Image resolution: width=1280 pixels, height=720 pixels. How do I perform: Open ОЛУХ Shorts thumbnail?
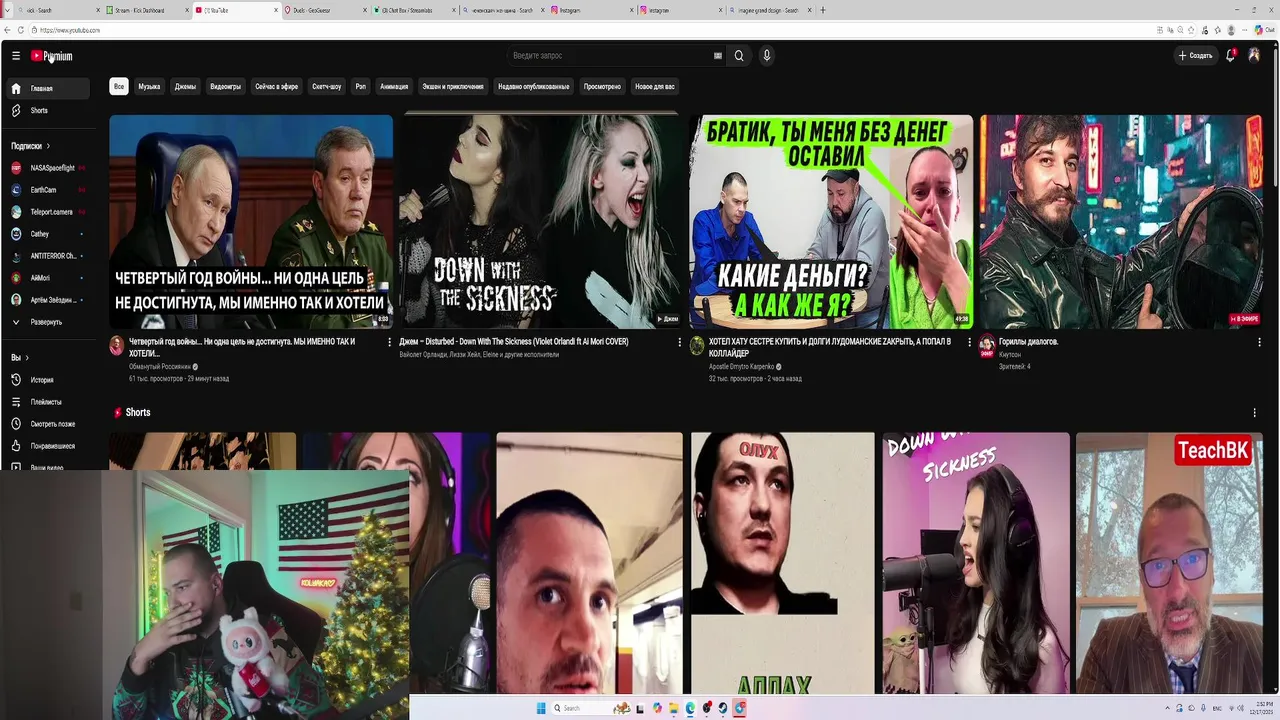(x=783, y=562)
